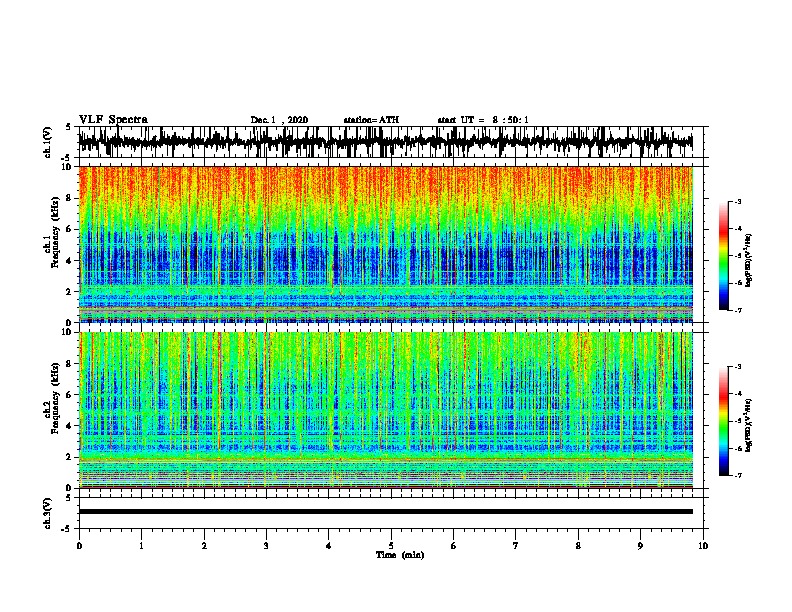Screen dimensions: 792x612
Task: Click the 'start UT = 8:50:1' label
Action: coord(483,120)
